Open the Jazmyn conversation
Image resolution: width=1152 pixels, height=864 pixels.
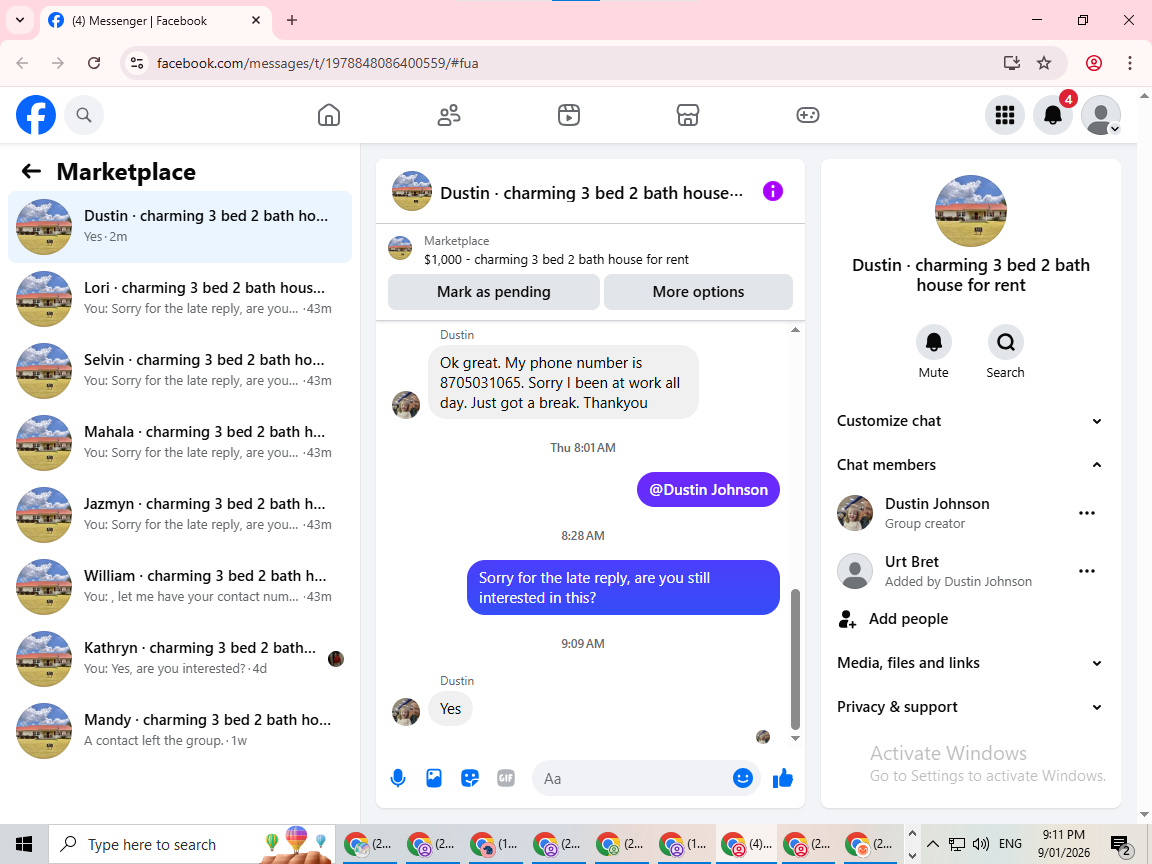(180, 515)
